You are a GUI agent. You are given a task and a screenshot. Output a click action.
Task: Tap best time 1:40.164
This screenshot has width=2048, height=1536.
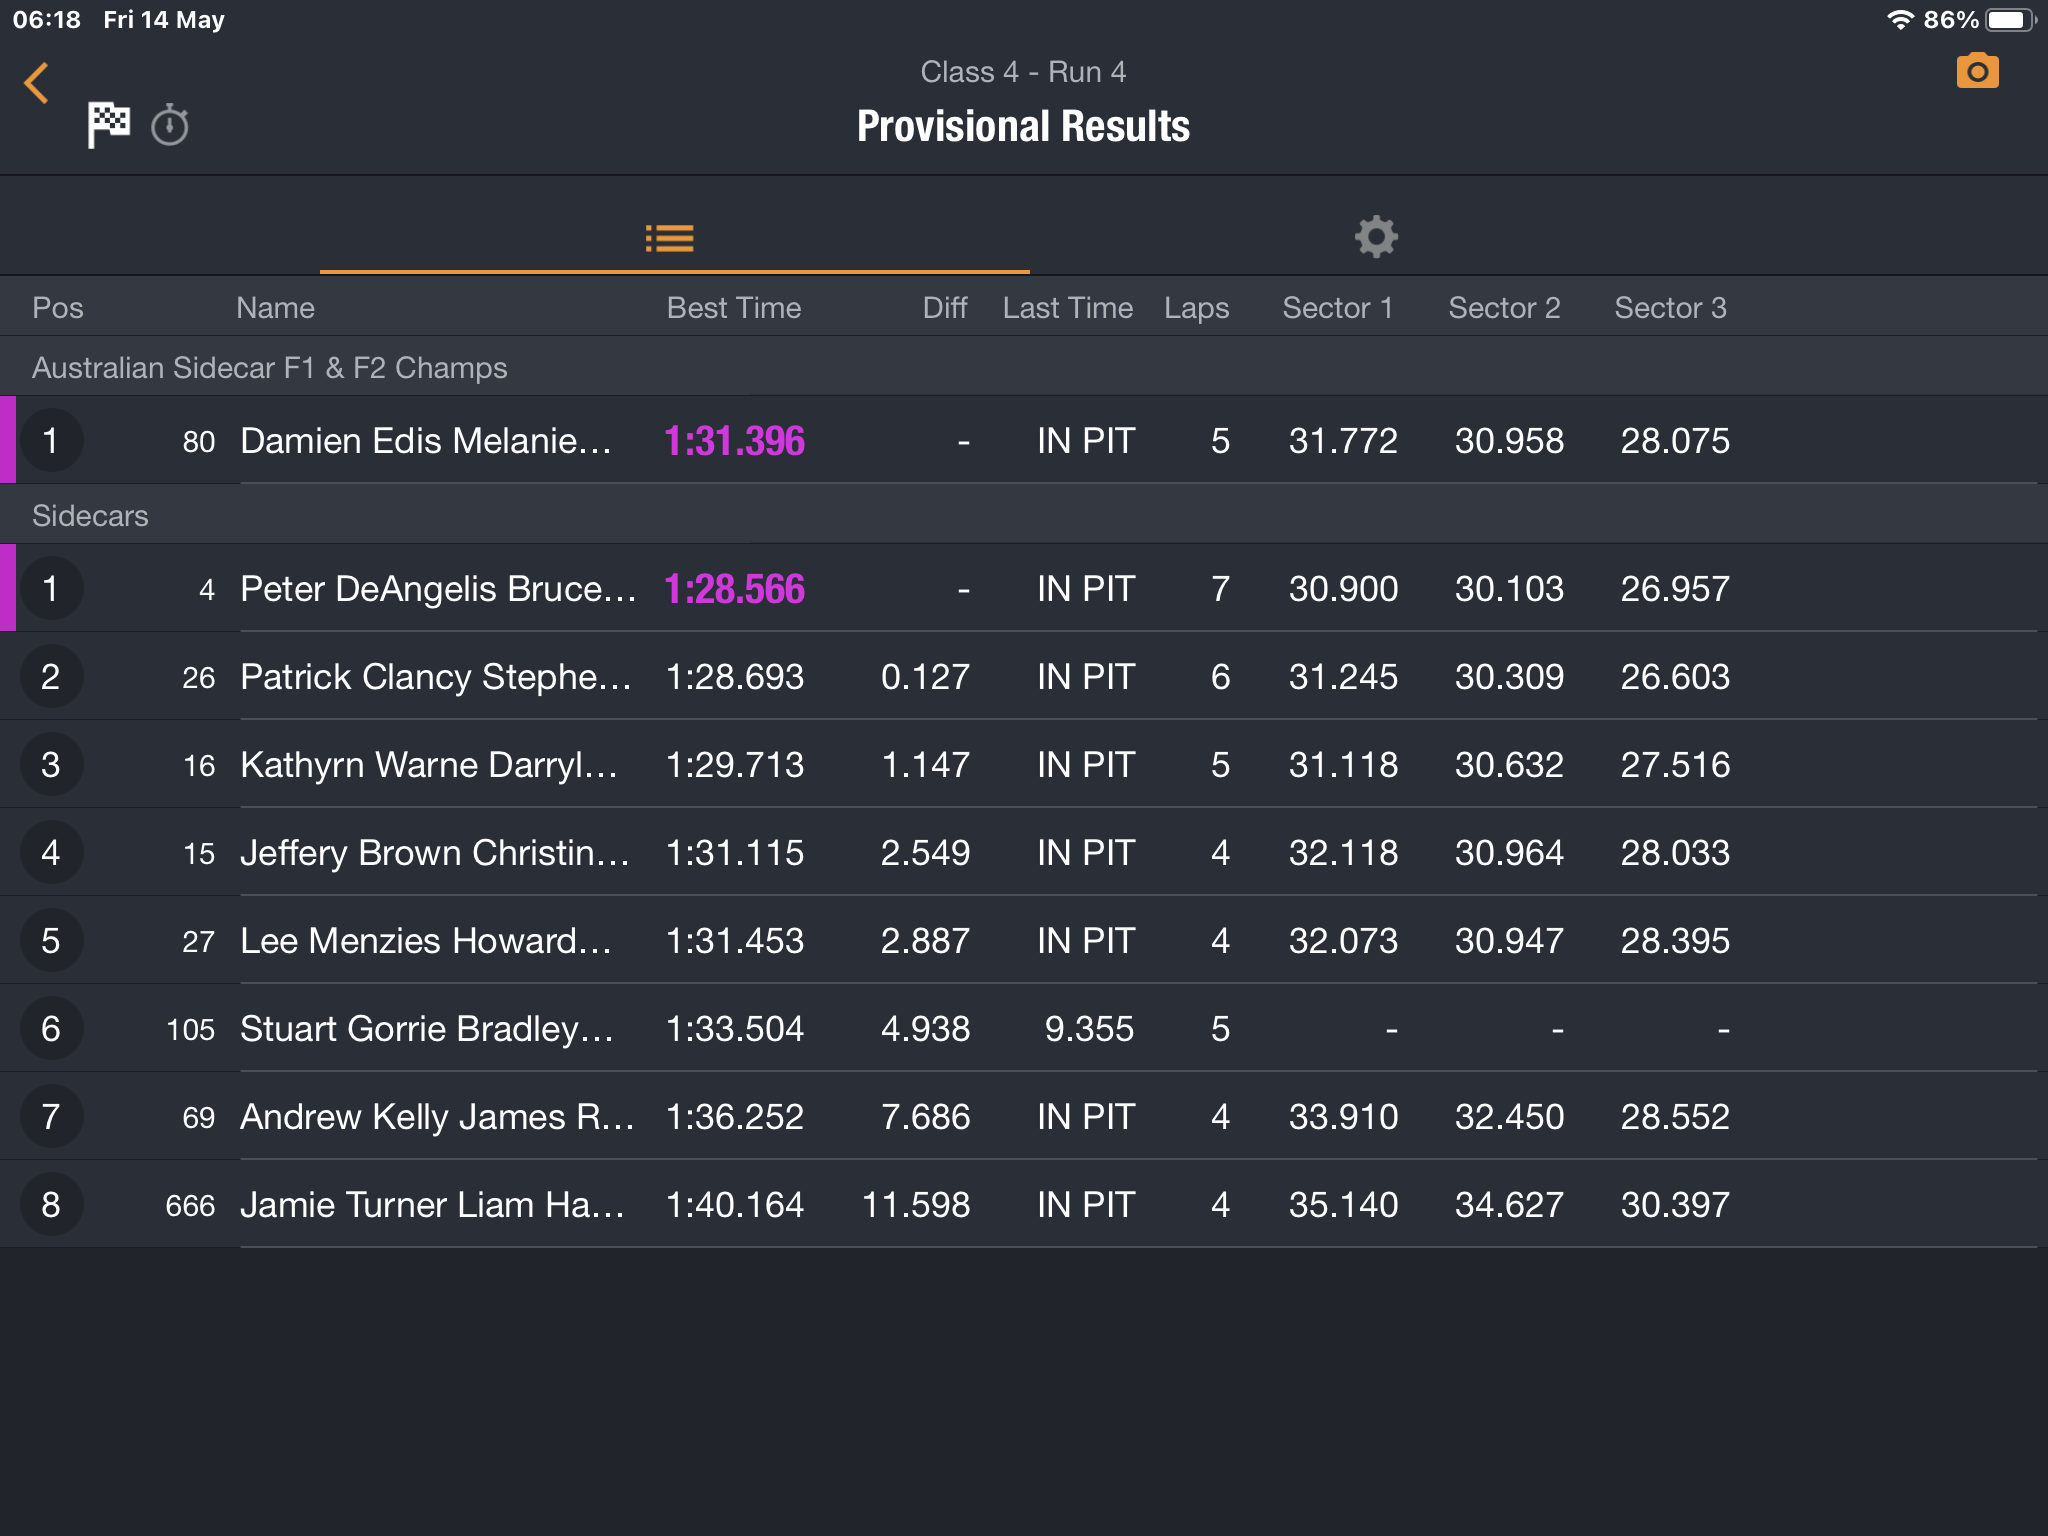coord(735,1205)
